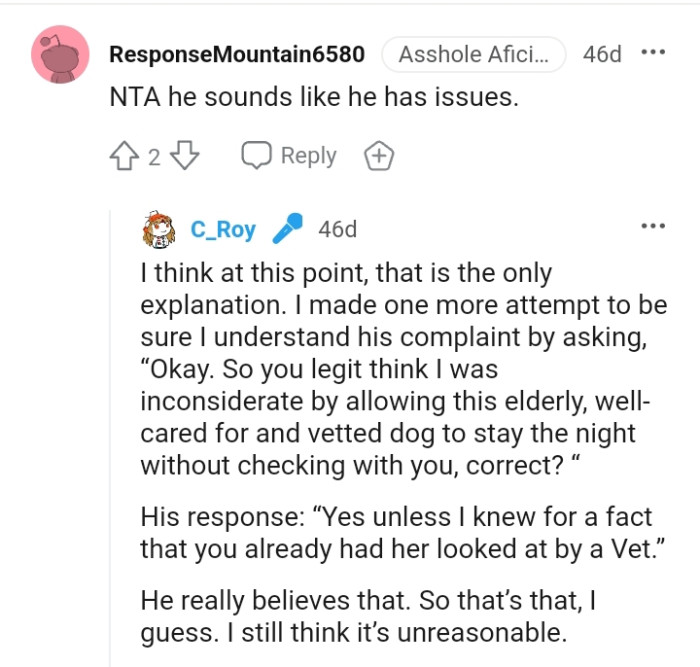
Task: Open the three-dot menu on C_Roy's reply
Action: [653, 227]
